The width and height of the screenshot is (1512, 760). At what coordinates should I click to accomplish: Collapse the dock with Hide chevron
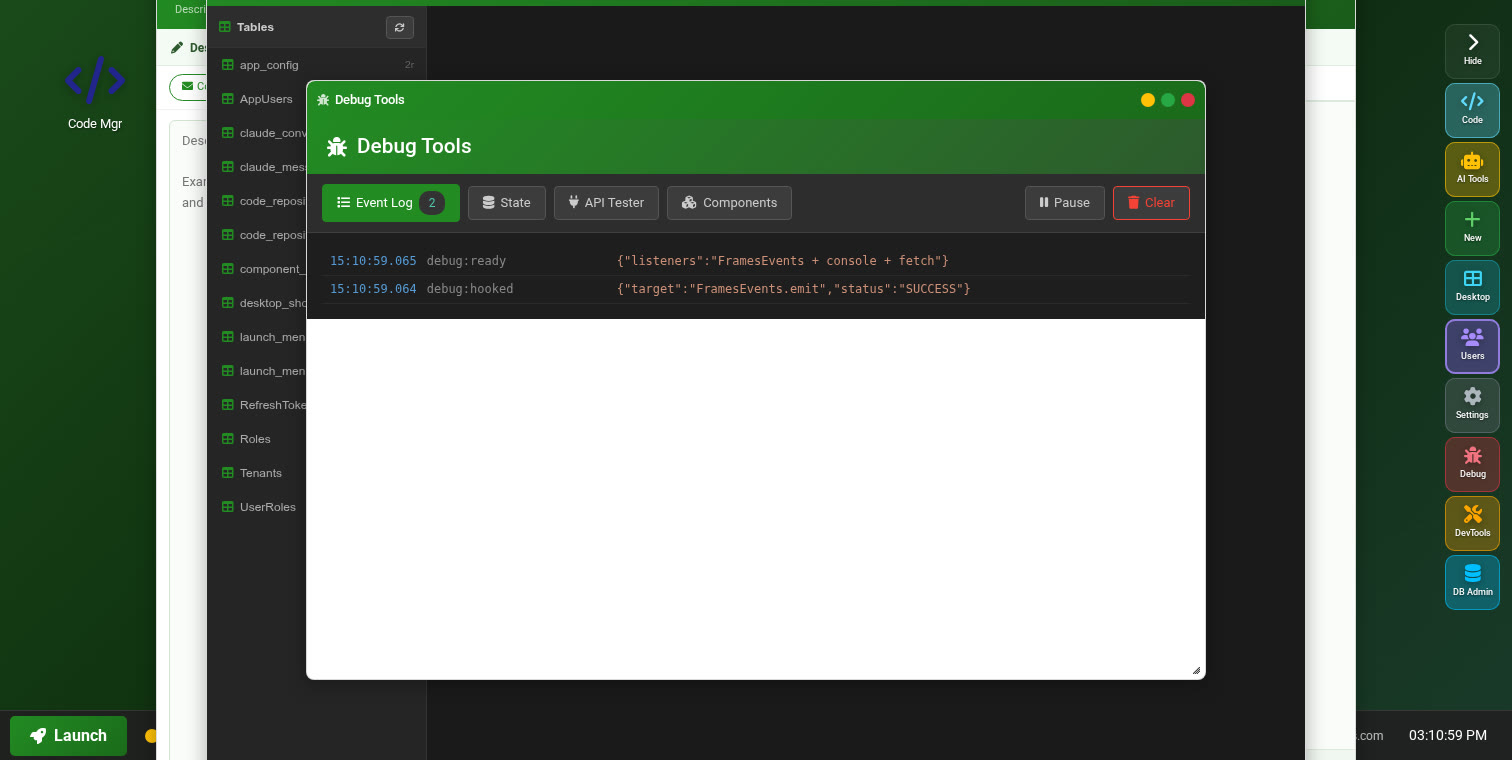(x=1472, y=48)
